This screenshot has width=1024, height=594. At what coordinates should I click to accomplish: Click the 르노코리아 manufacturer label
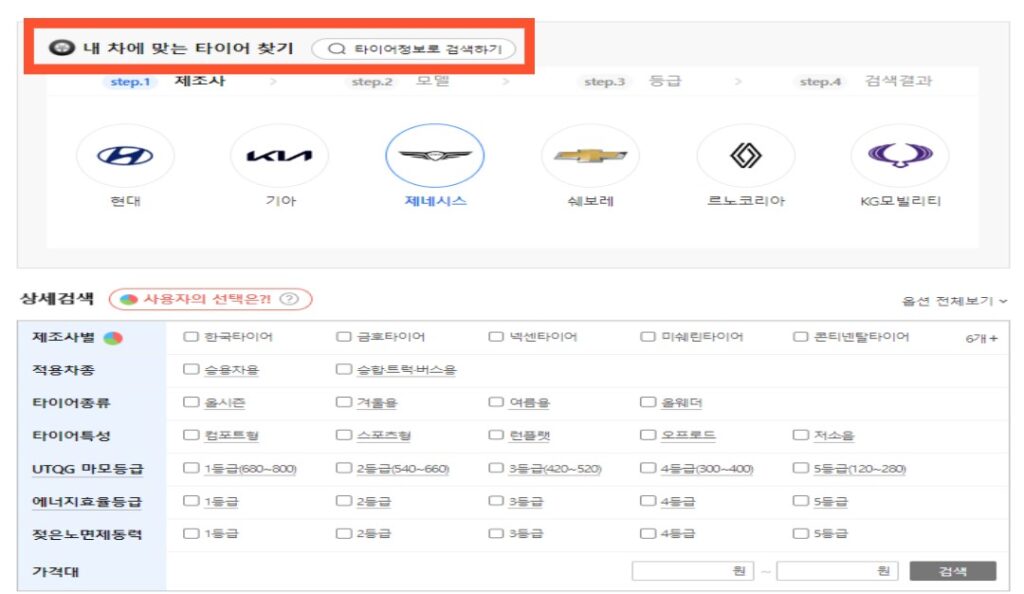(746, 201)
